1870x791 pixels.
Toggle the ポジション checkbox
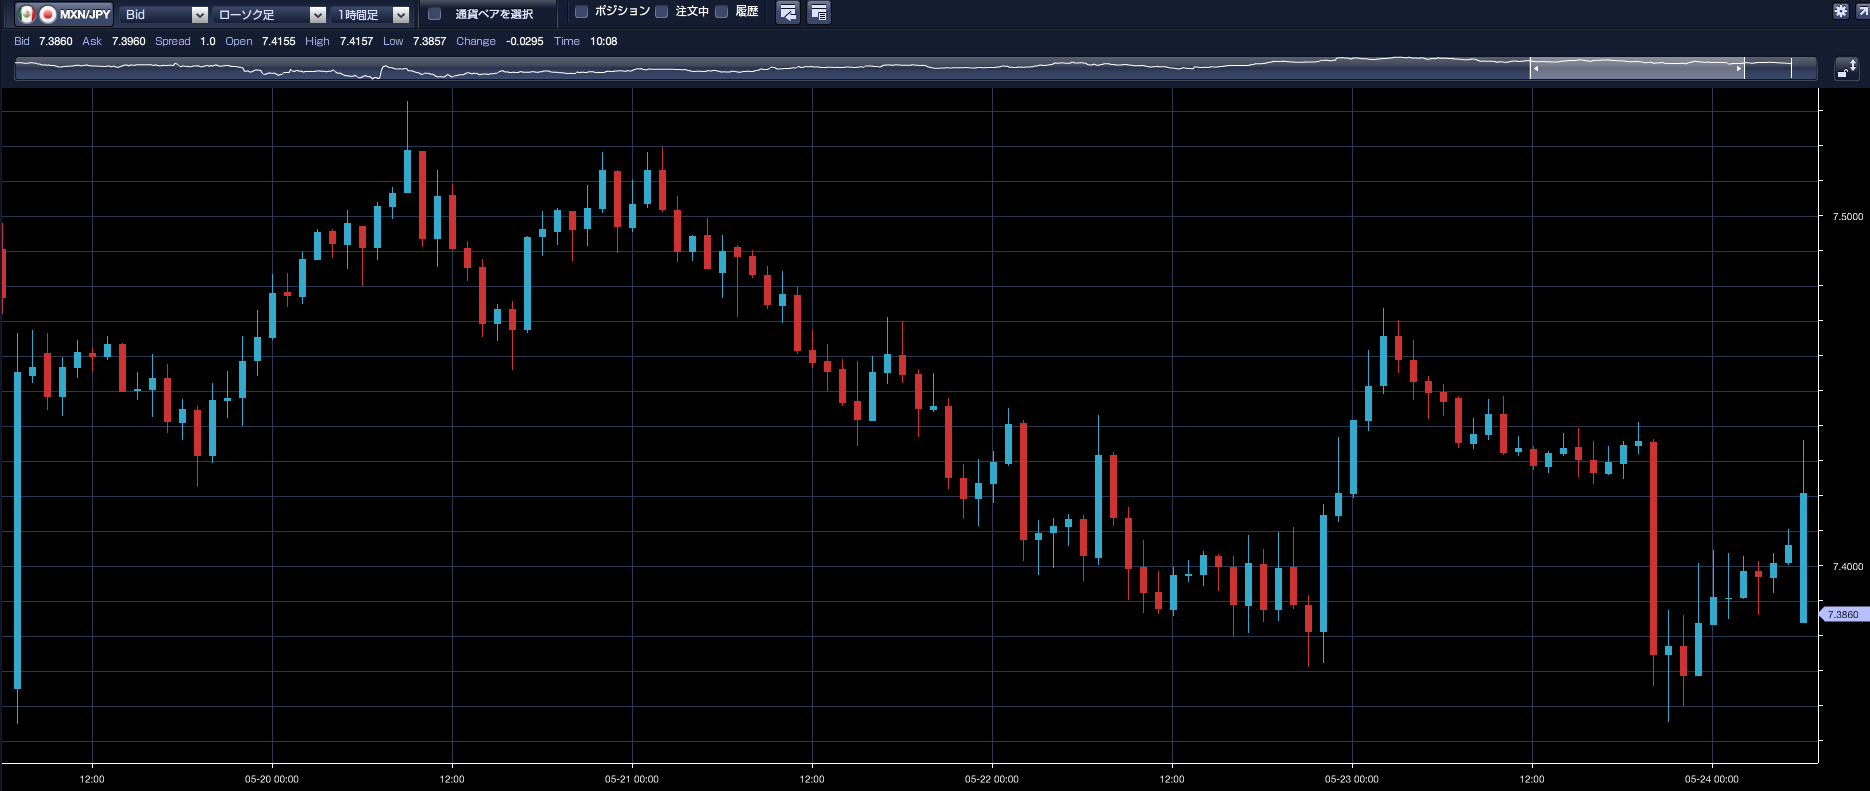581,12
